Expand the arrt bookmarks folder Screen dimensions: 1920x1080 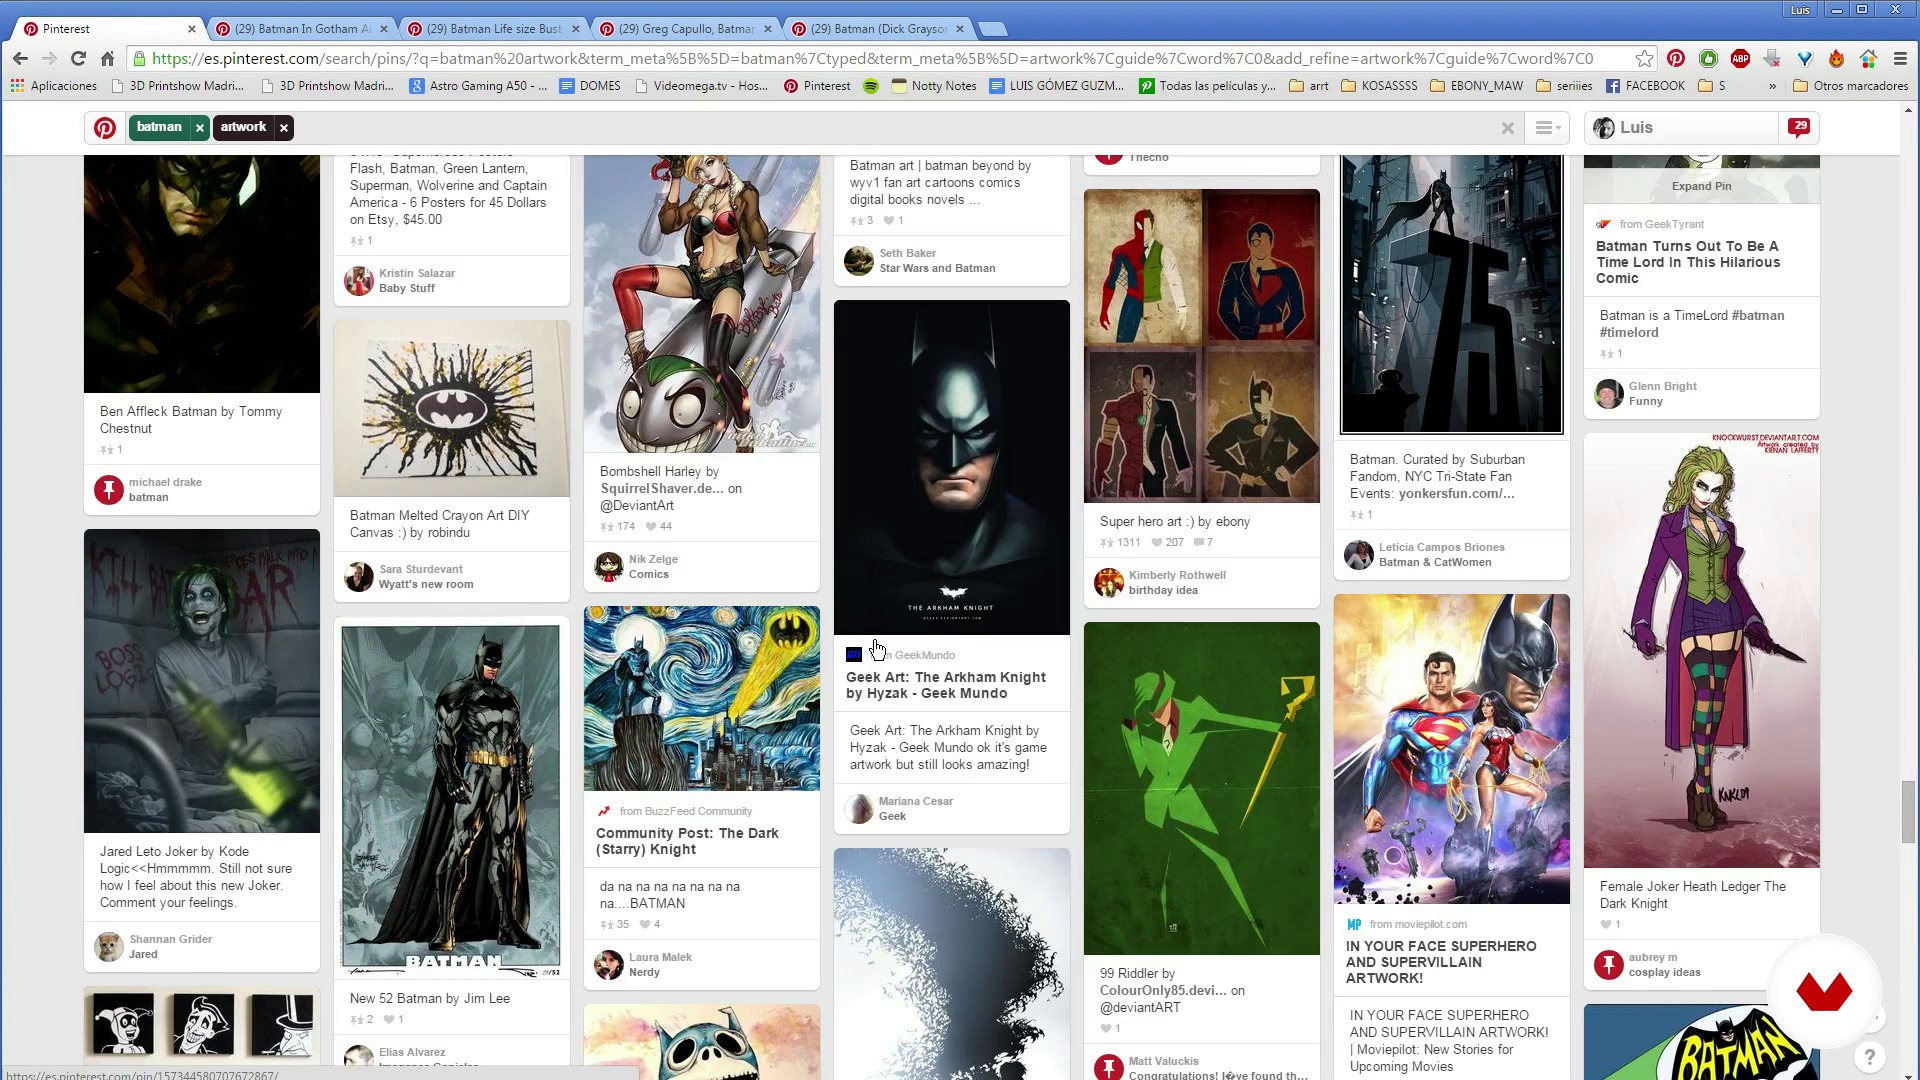tap(1309, 86)
